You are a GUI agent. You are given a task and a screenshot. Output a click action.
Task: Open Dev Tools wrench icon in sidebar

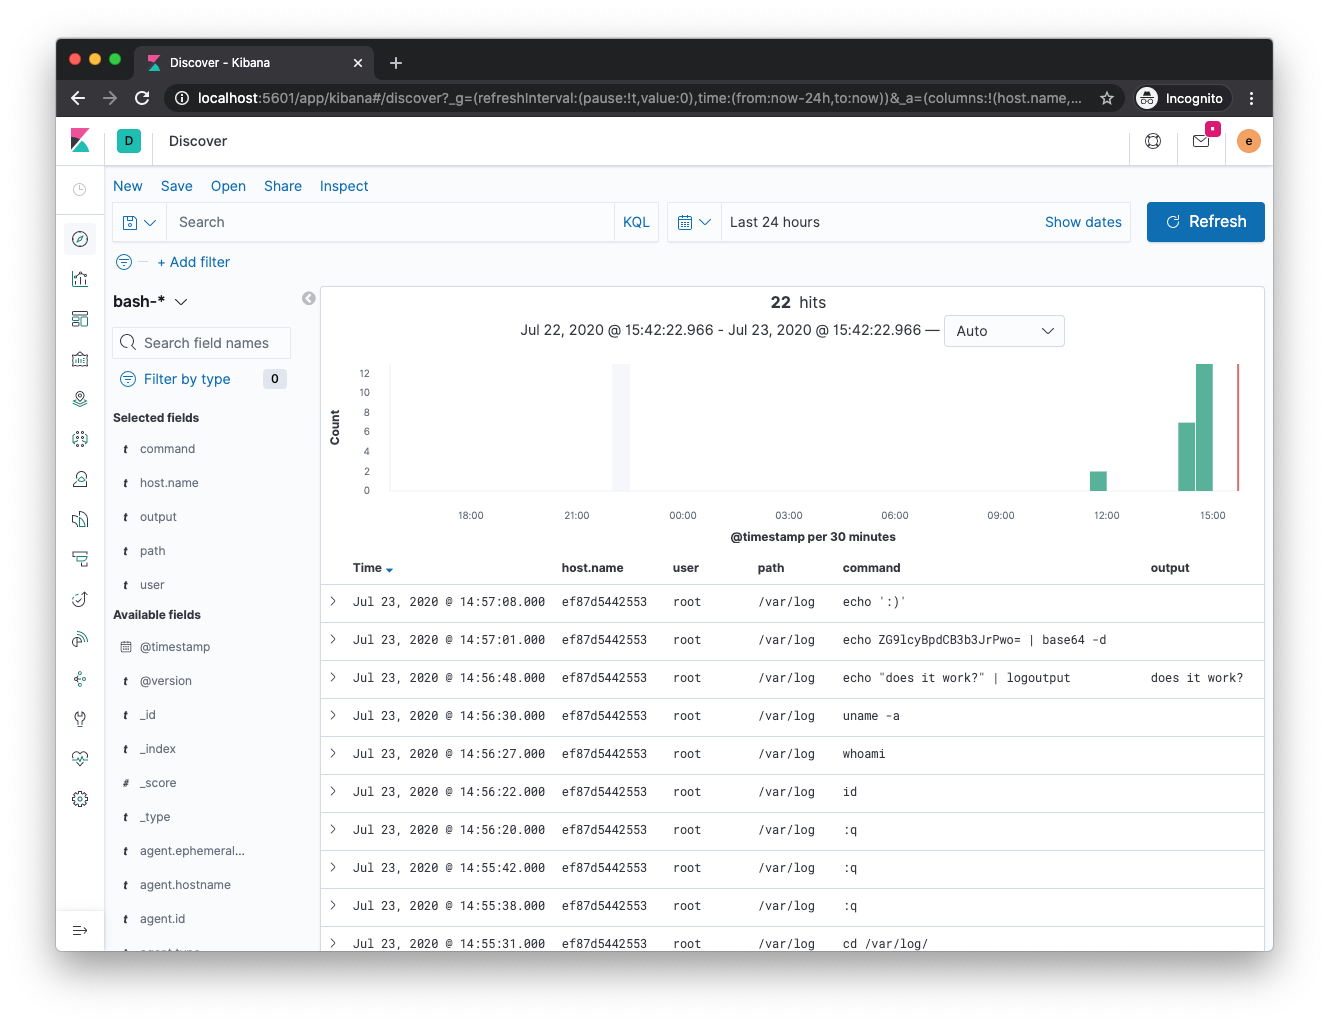click(80, 719)
